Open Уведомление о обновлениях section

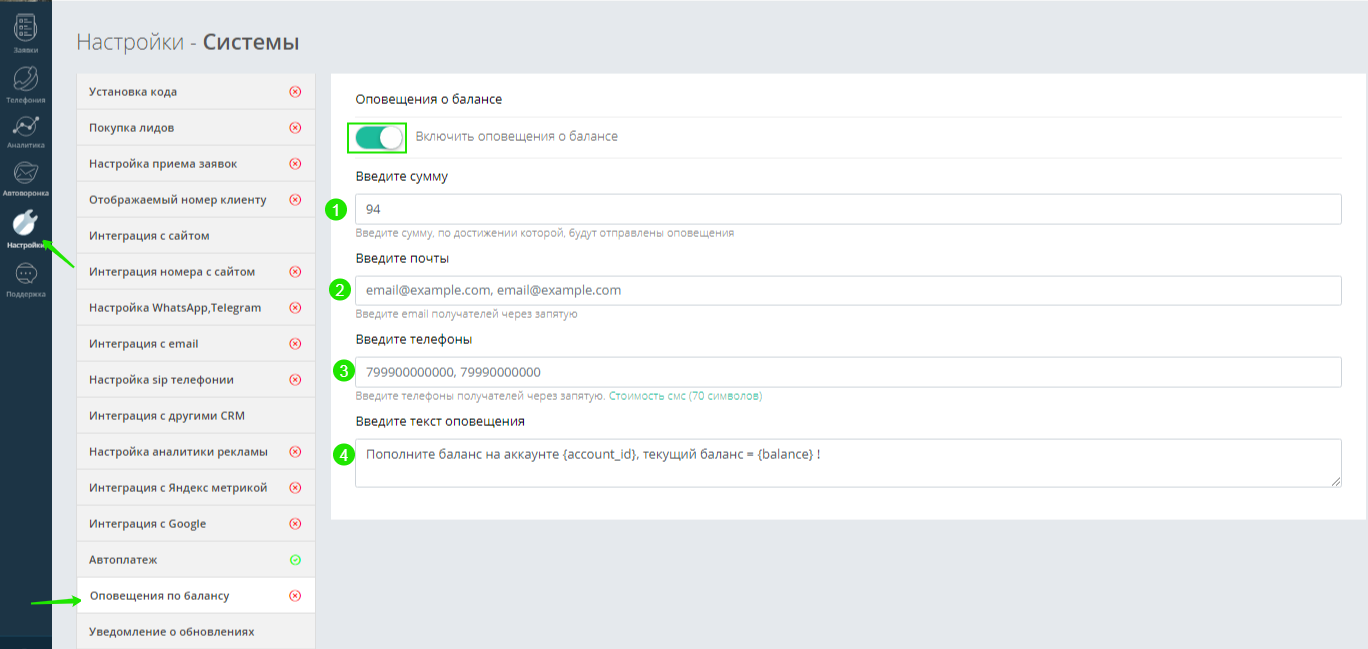pos(196,632)
